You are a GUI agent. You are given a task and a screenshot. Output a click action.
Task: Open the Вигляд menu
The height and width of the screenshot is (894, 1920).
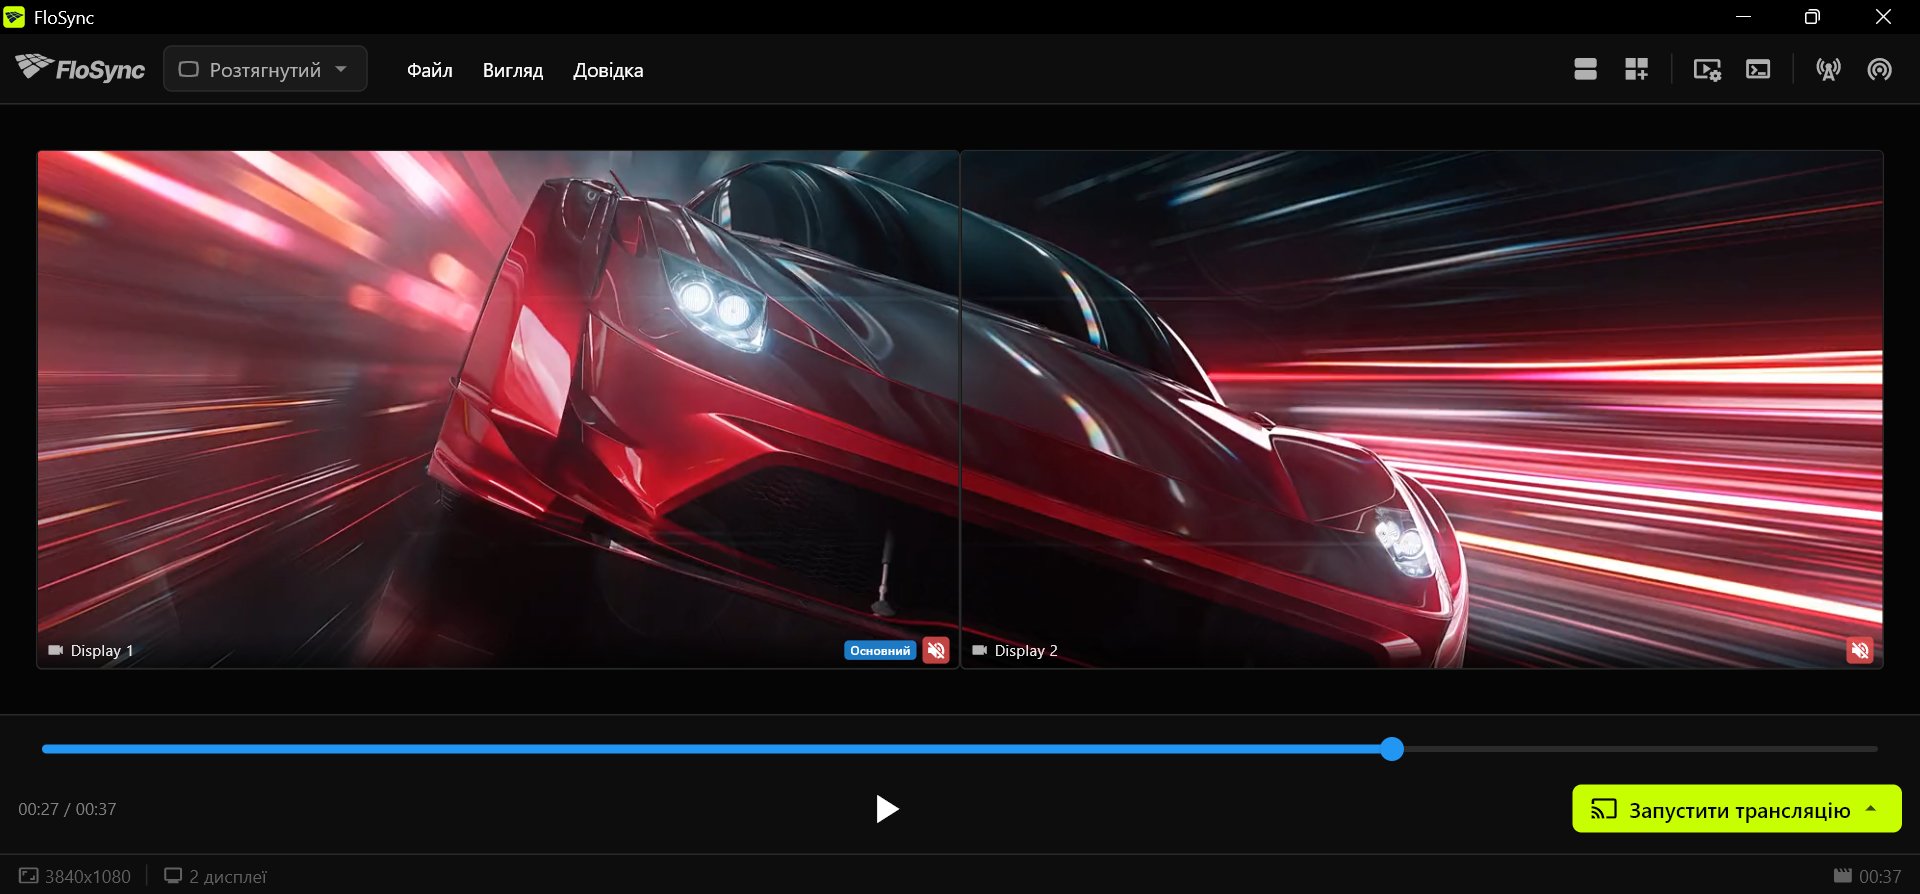coord(513,70)
